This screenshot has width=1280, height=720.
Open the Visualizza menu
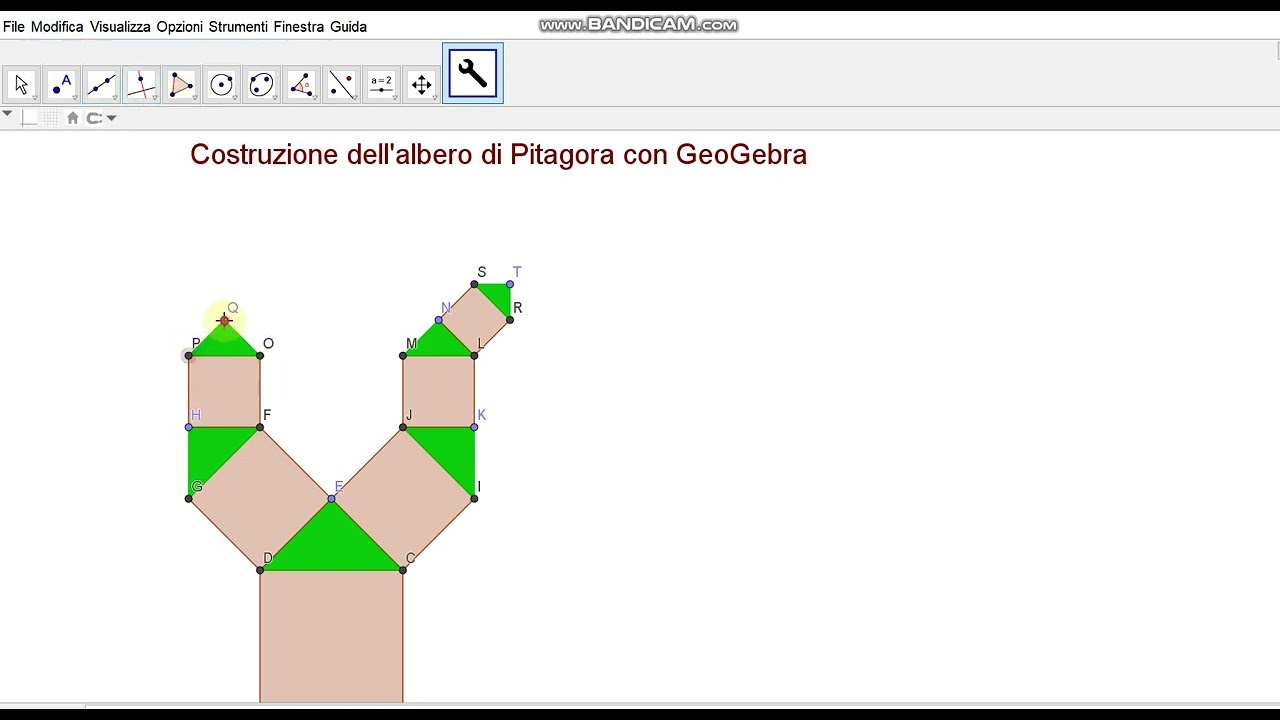[120, 27]
